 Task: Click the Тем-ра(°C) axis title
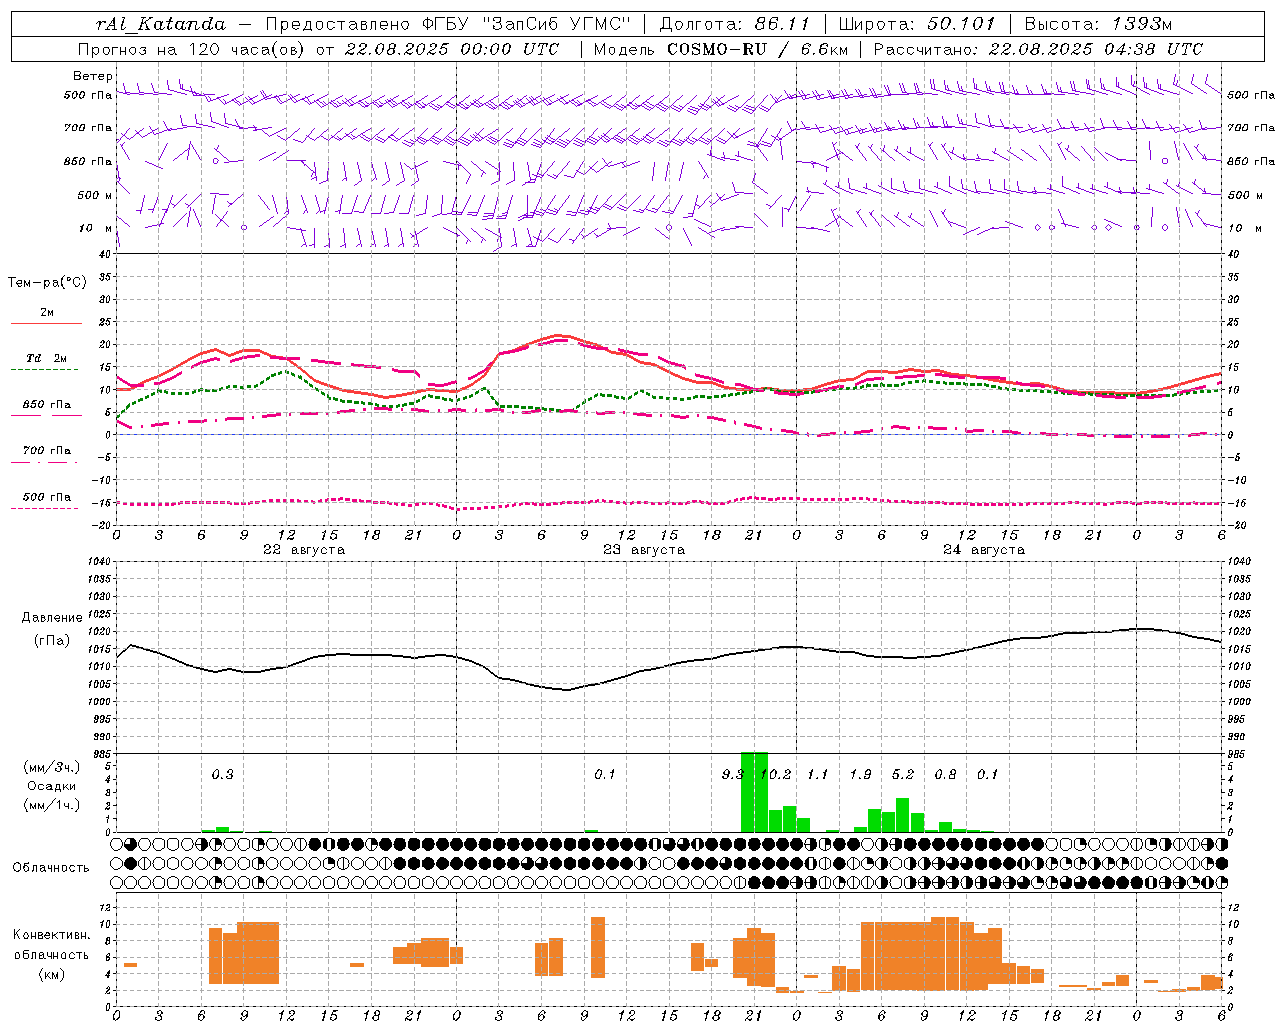[x=47, y=283]
